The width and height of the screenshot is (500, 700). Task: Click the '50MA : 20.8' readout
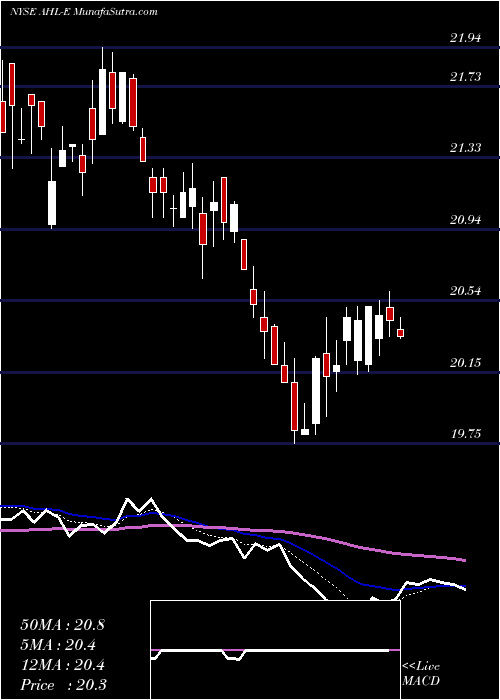coord(62,625)
